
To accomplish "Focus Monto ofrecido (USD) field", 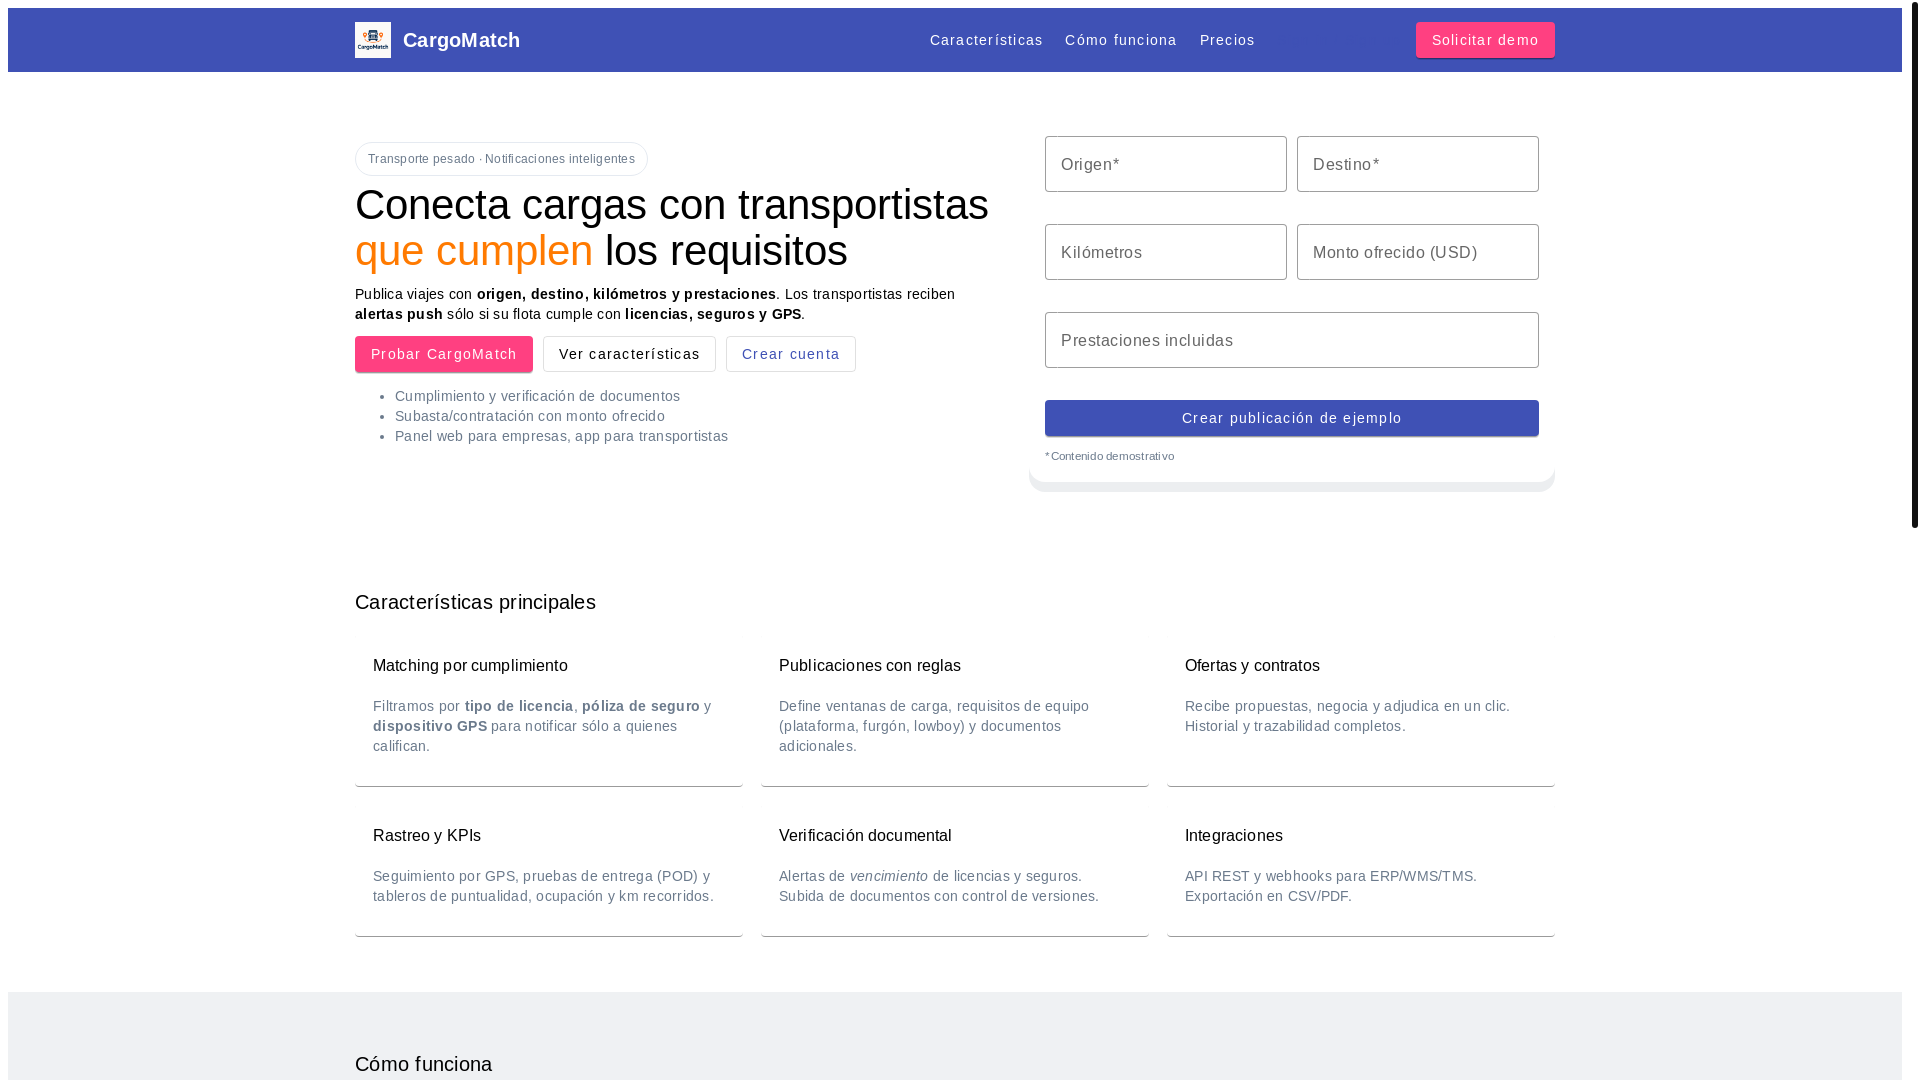I will 1418,252.
